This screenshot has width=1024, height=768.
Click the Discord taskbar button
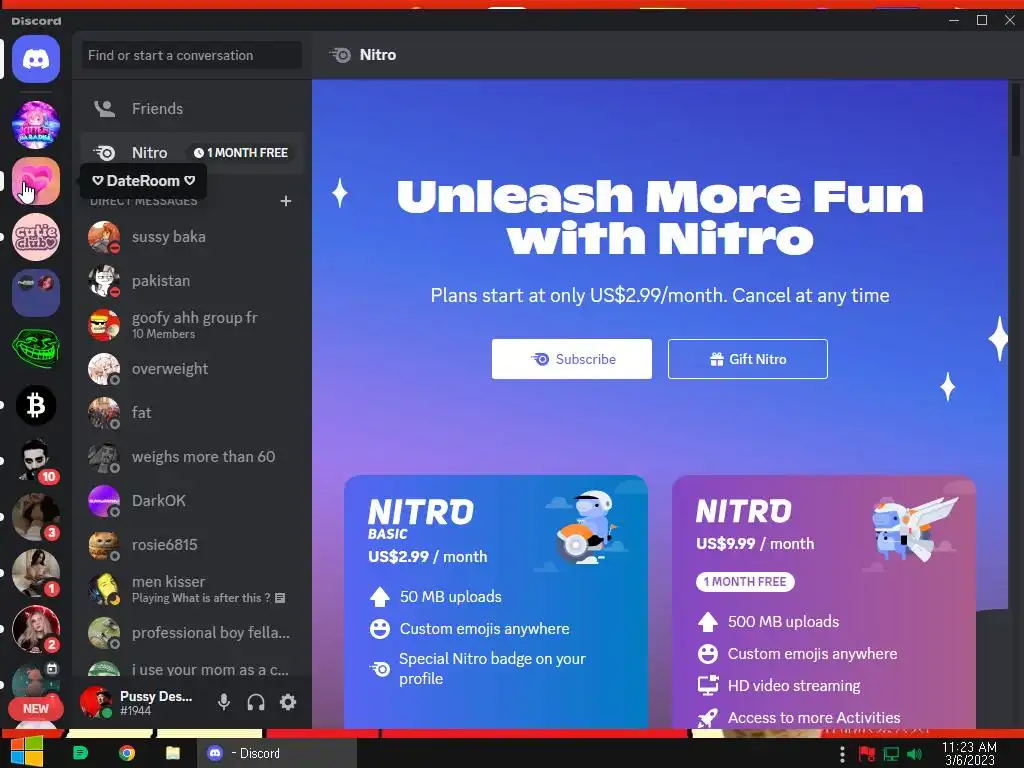tap(277, 753)
